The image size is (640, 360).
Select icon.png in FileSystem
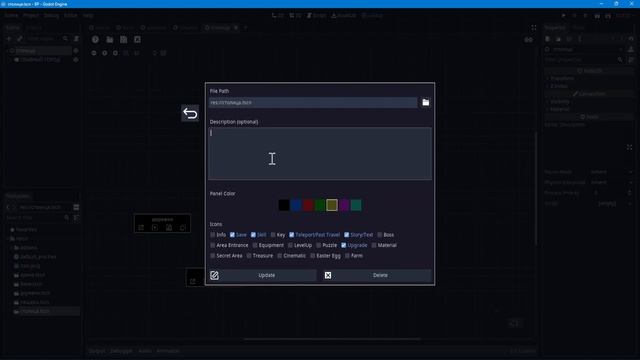click(x=30, y=266)
